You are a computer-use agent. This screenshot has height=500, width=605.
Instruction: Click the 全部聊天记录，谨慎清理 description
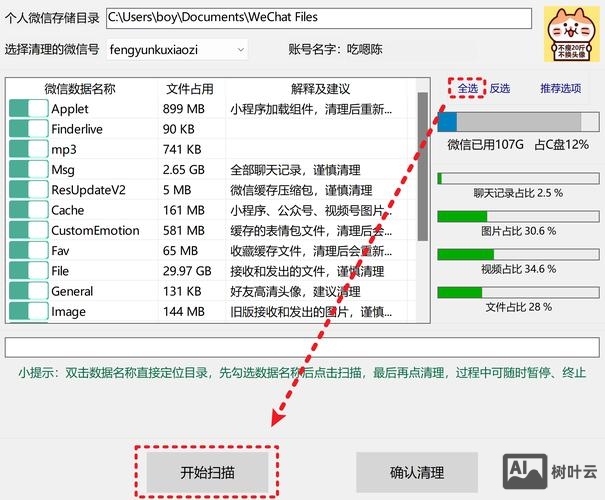pos(295,170)
